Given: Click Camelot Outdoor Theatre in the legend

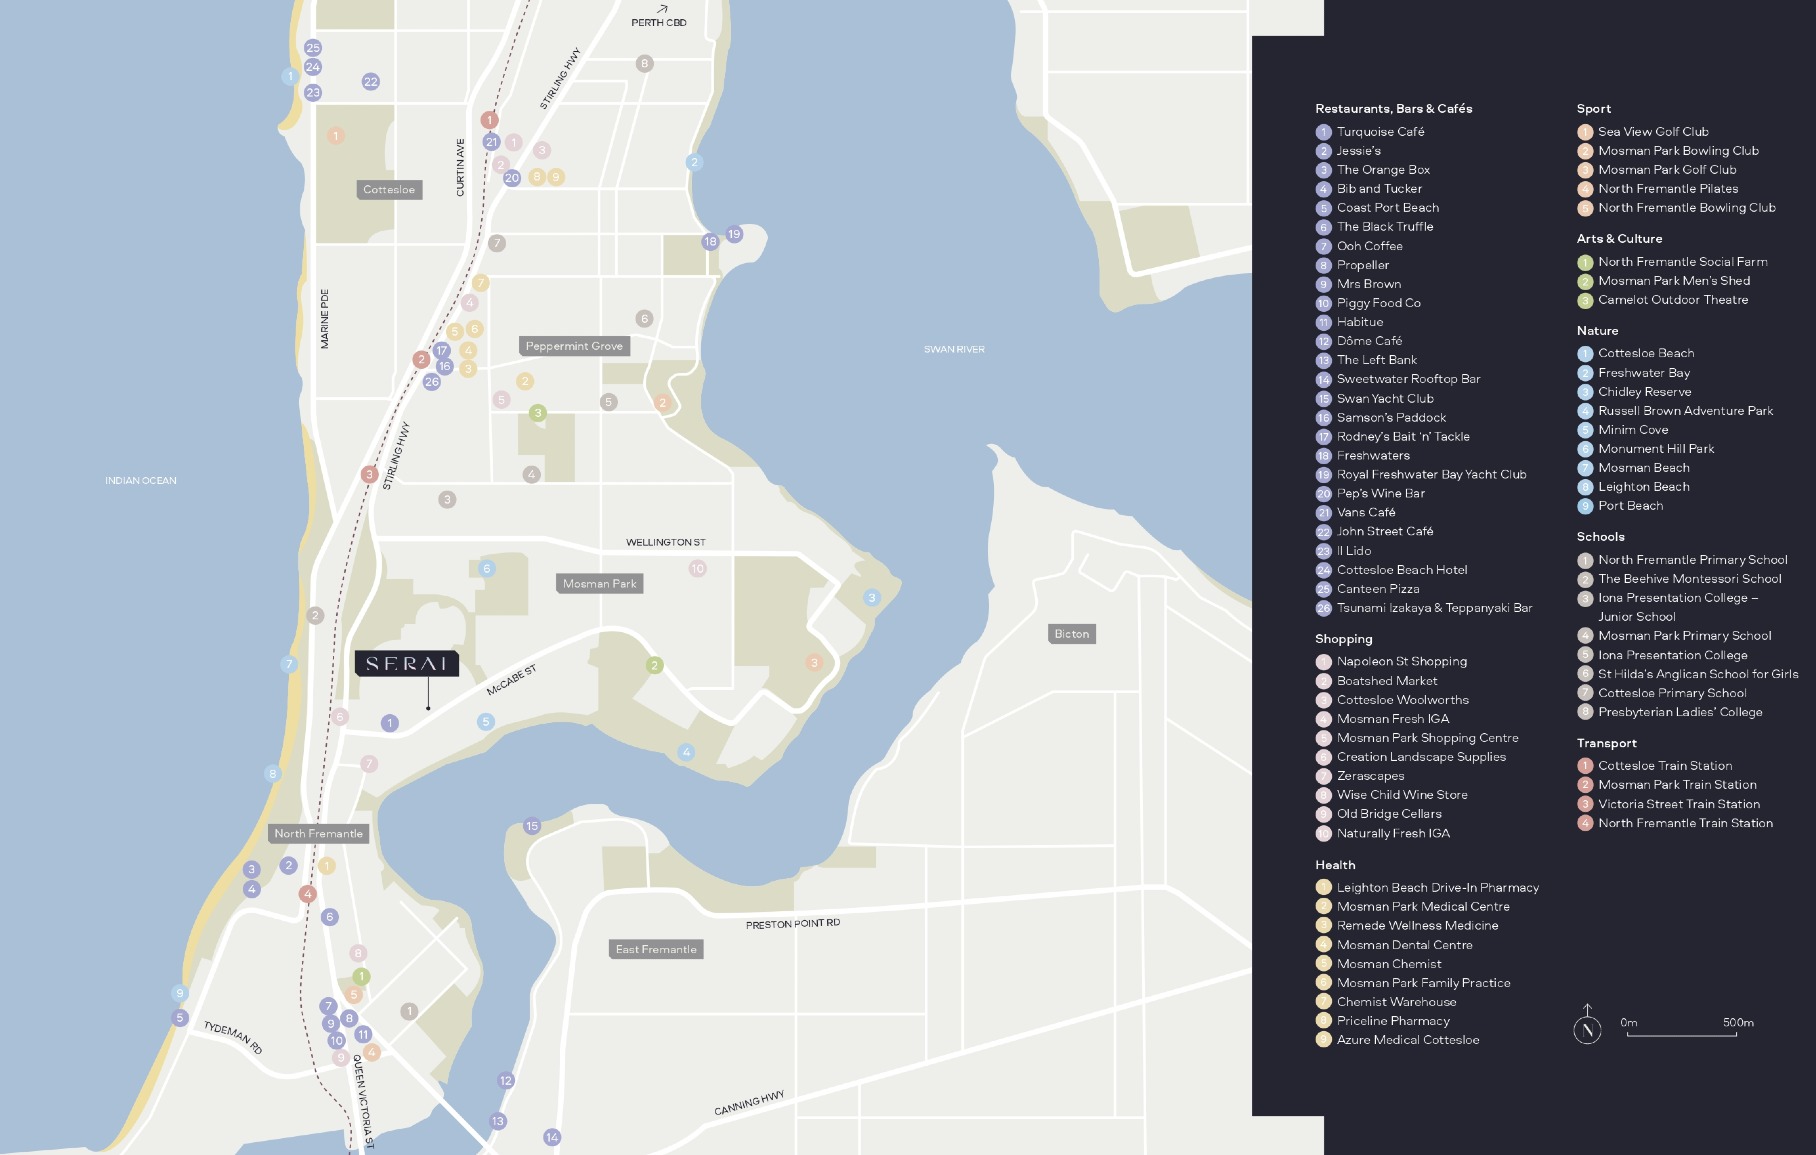Looking at the screenshot, I should coord(1672,300).
